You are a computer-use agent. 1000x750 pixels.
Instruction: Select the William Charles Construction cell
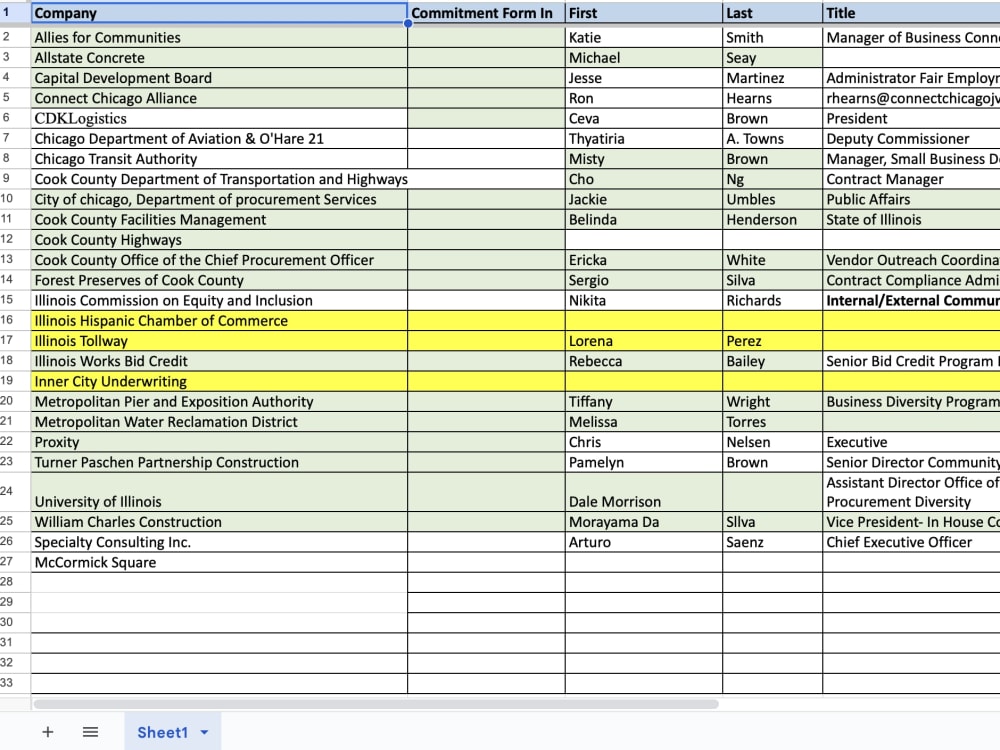219,522
